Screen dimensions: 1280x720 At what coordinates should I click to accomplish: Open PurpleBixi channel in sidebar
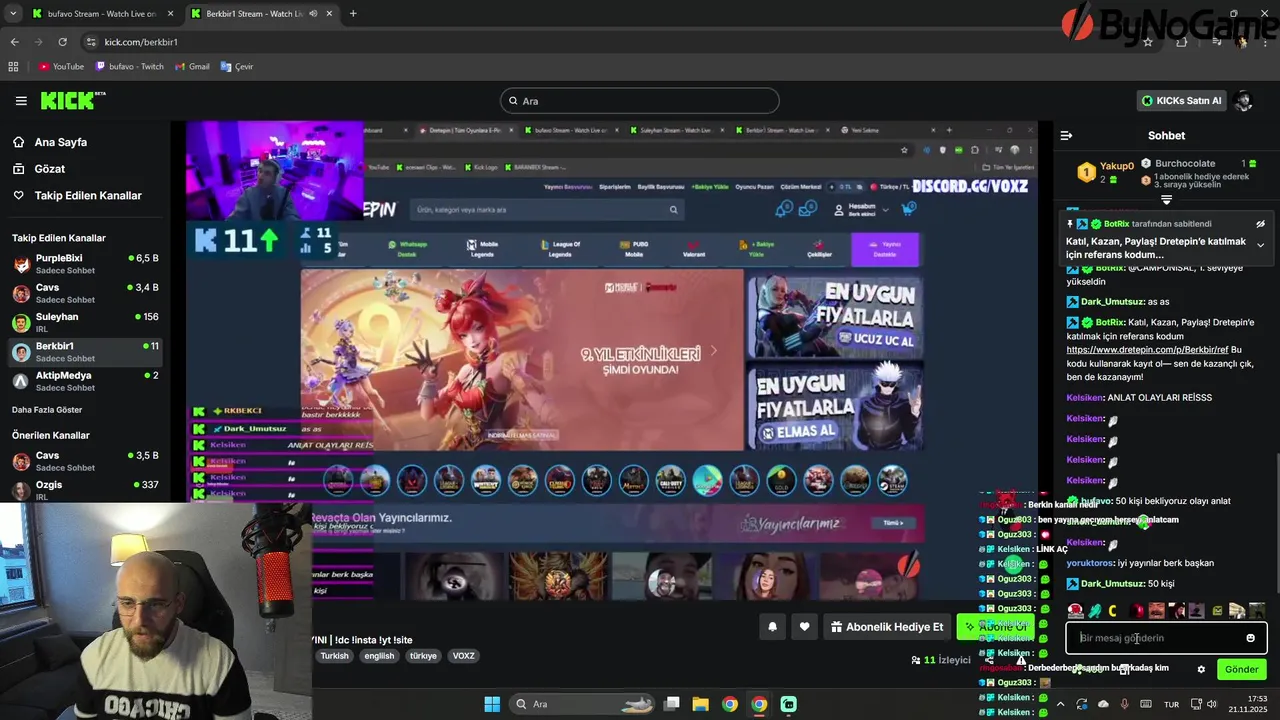click(85, 264)
